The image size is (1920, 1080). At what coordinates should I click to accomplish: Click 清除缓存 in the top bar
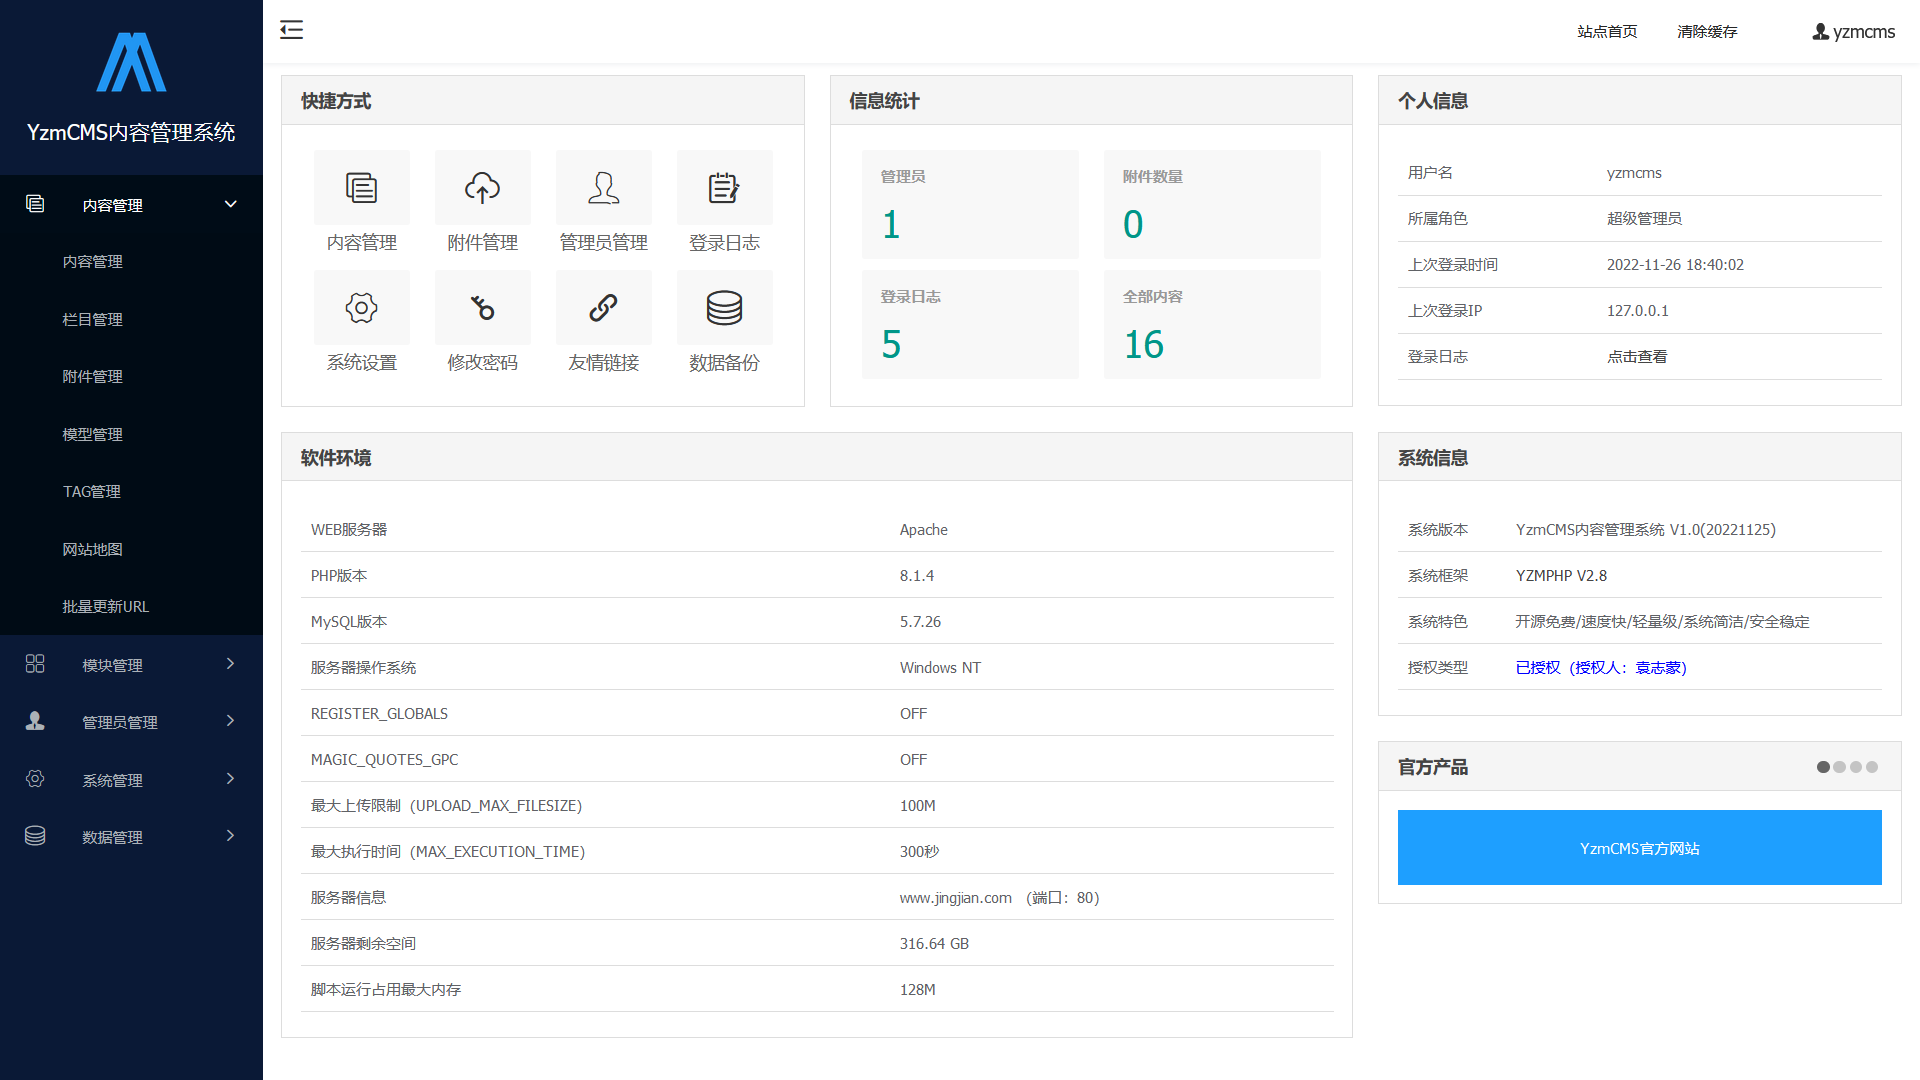(1707, 32)
